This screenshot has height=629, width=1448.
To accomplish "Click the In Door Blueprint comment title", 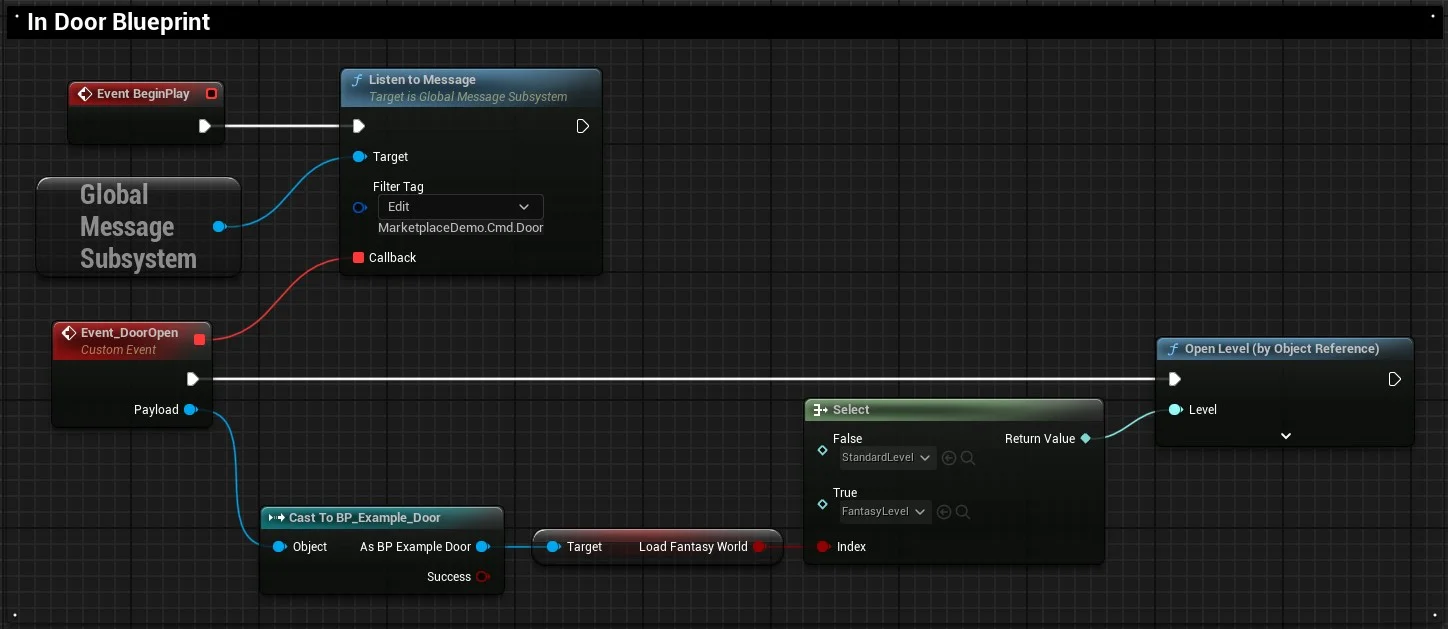I will 118,22.
